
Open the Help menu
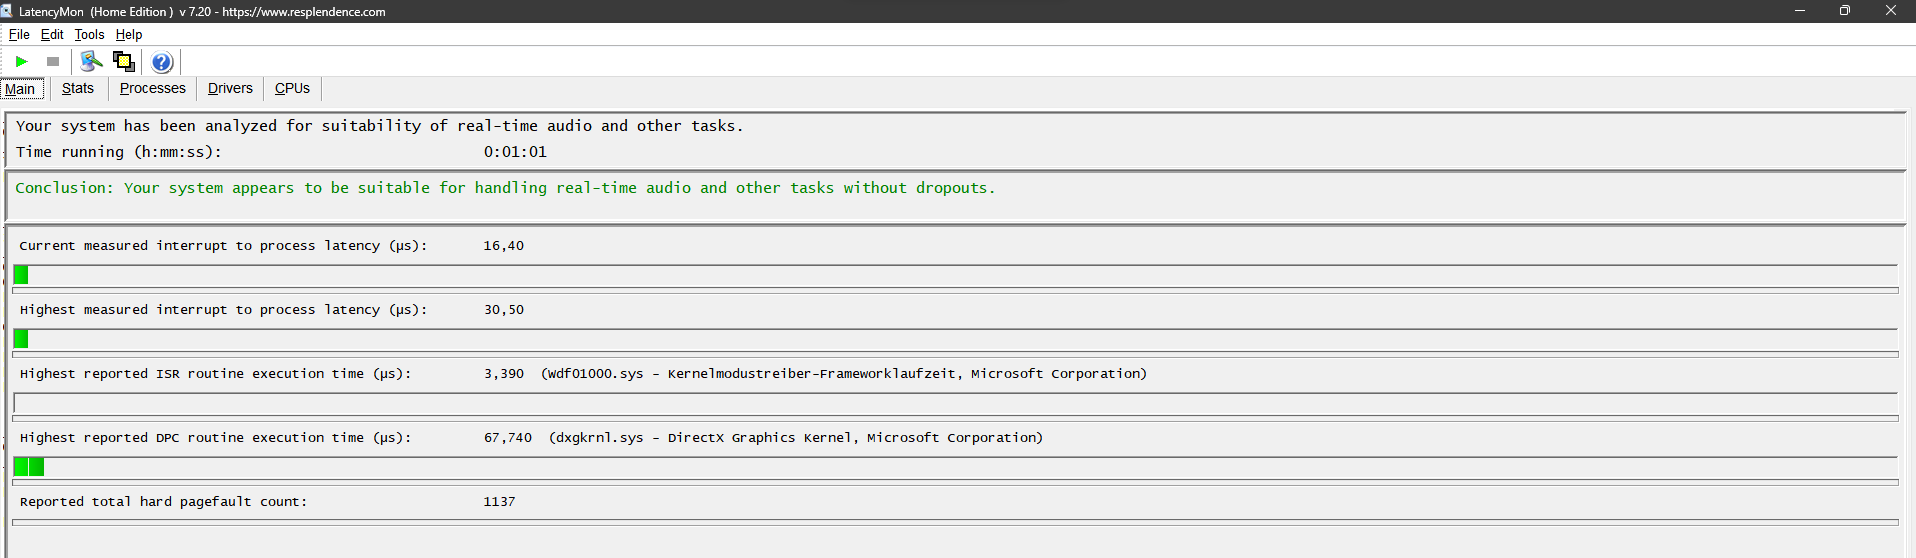click(x=129, y=34)
